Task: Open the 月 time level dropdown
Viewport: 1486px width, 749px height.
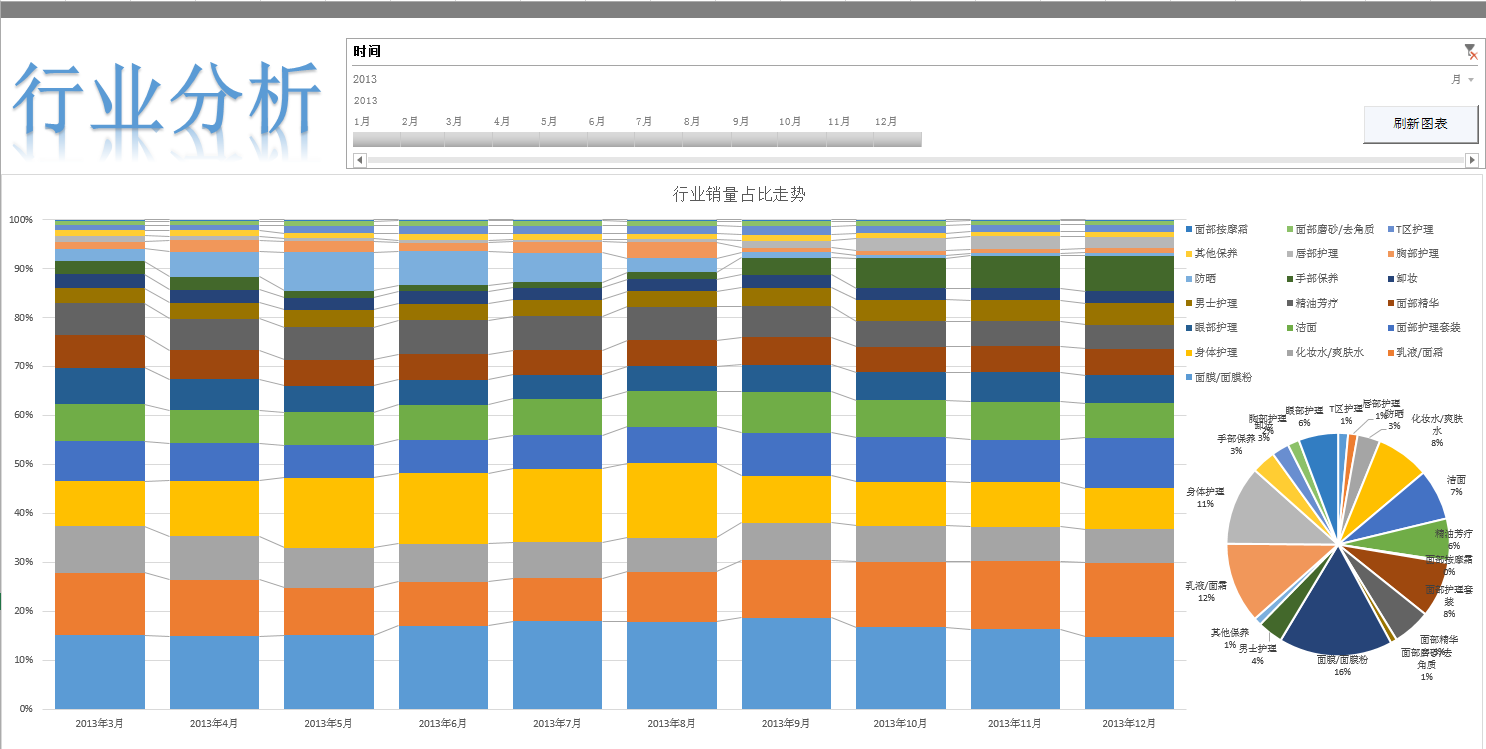Action: click(x=1462, y=80)
